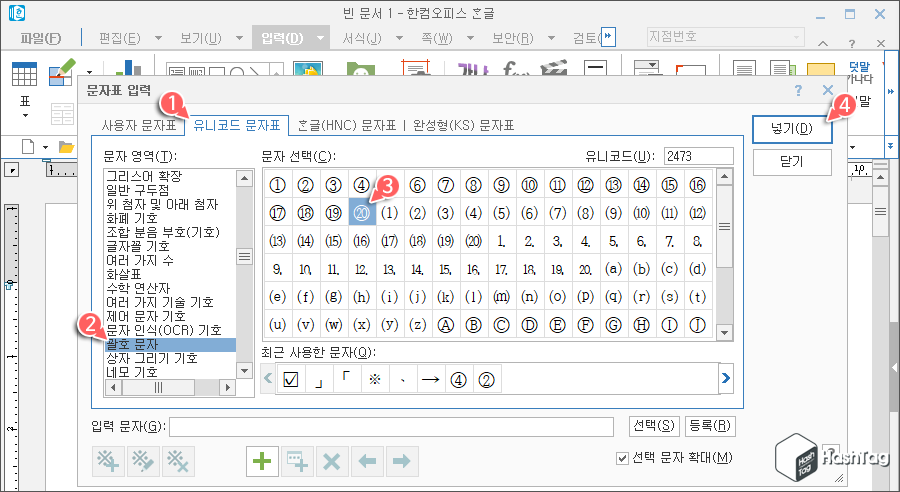Open the 쪽(W) menu dropdown arrow
The height and width of the screenshot is (492, 900).
coord(471,38)
